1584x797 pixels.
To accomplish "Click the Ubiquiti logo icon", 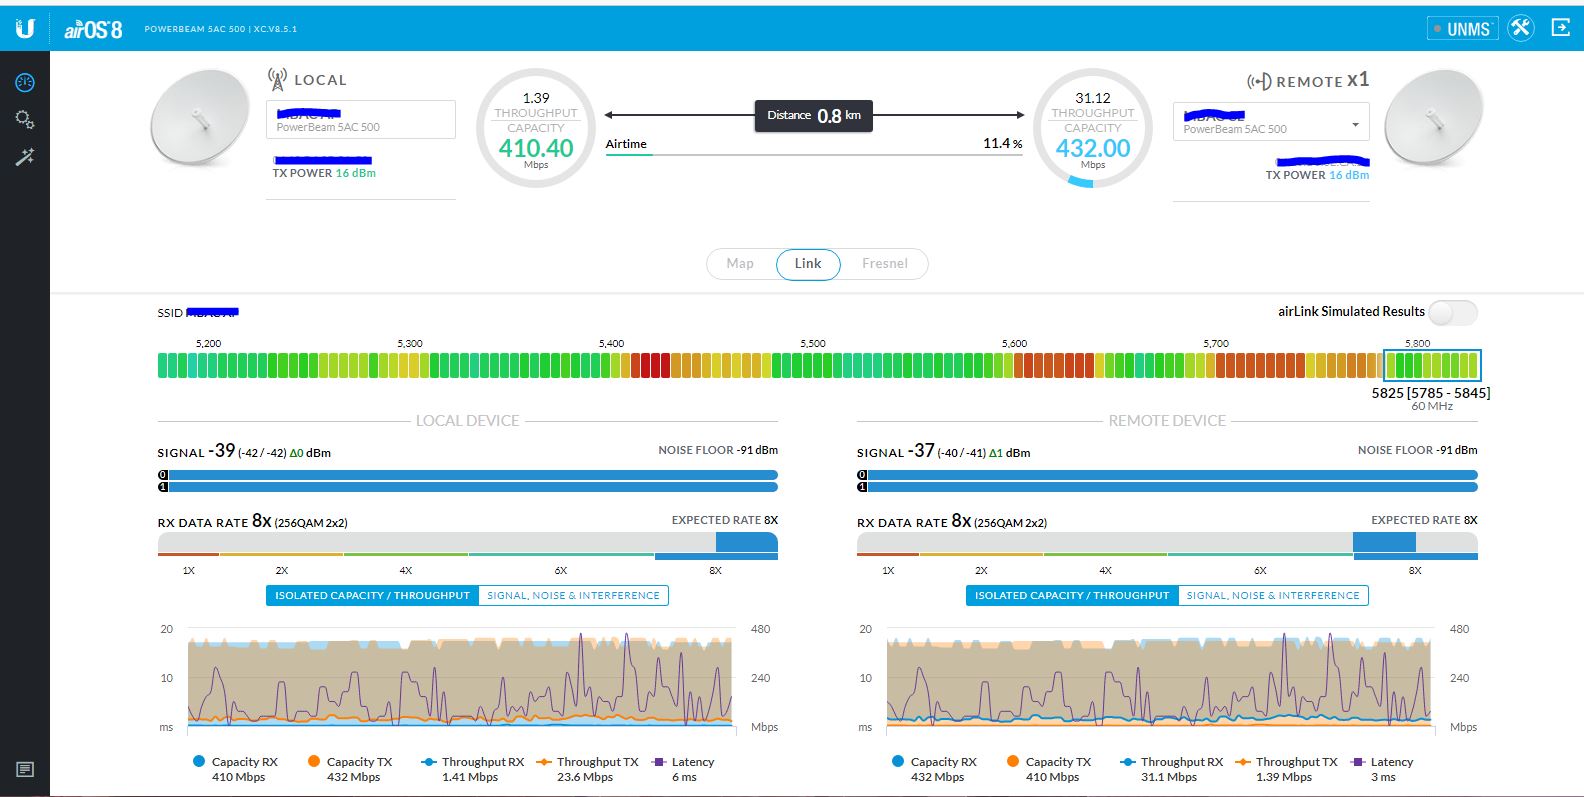I will (x=25, y=28).
